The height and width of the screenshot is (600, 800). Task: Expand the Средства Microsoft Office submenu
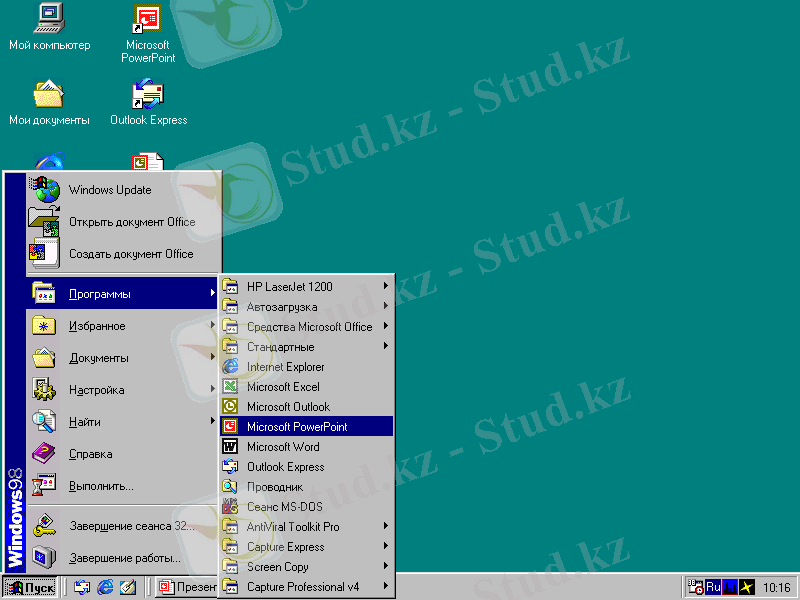point(309,327)
